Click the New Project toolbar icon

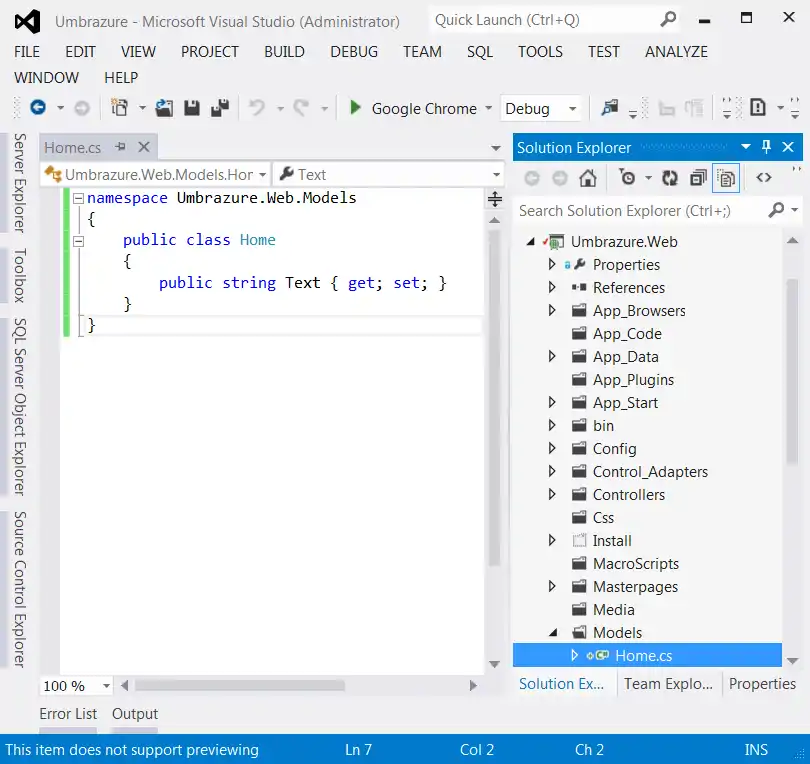tap(120, 108)
